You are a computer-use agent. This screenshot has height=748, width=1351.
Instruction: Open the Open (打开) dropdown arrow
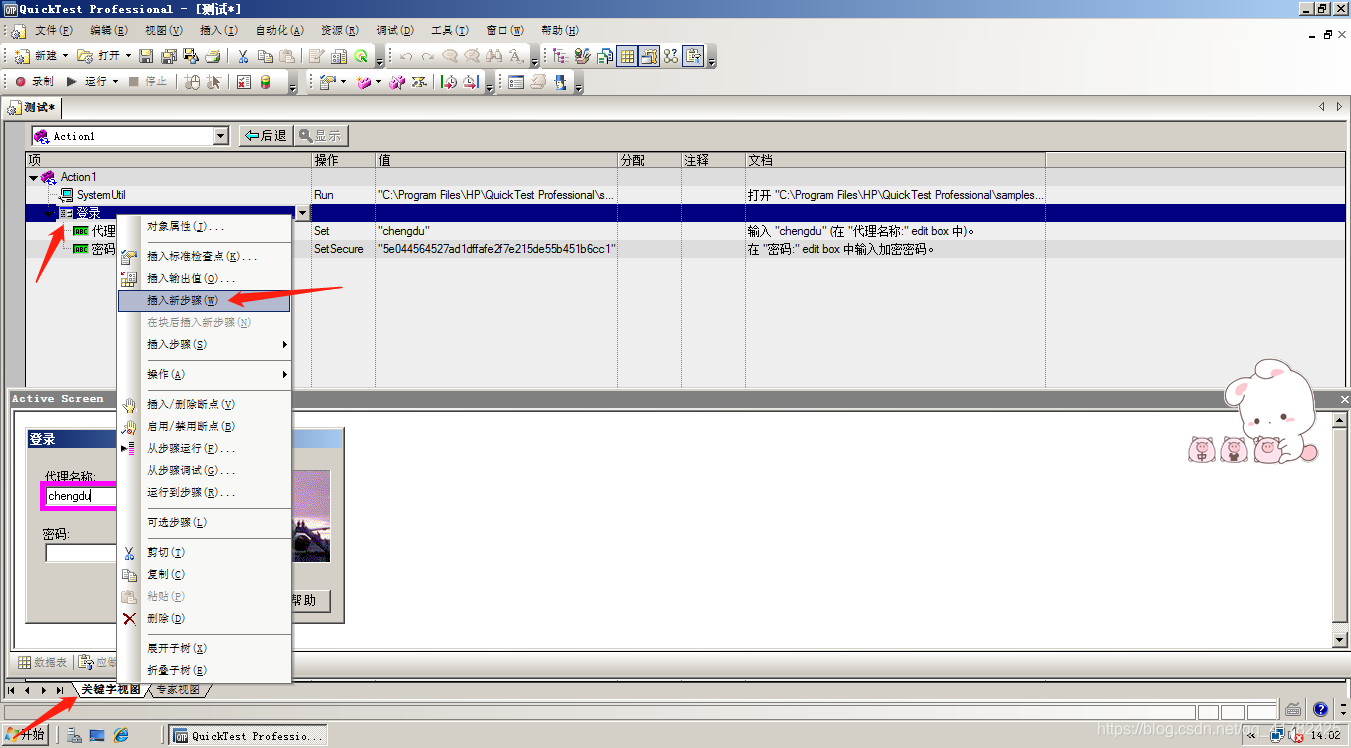point(128,56)
